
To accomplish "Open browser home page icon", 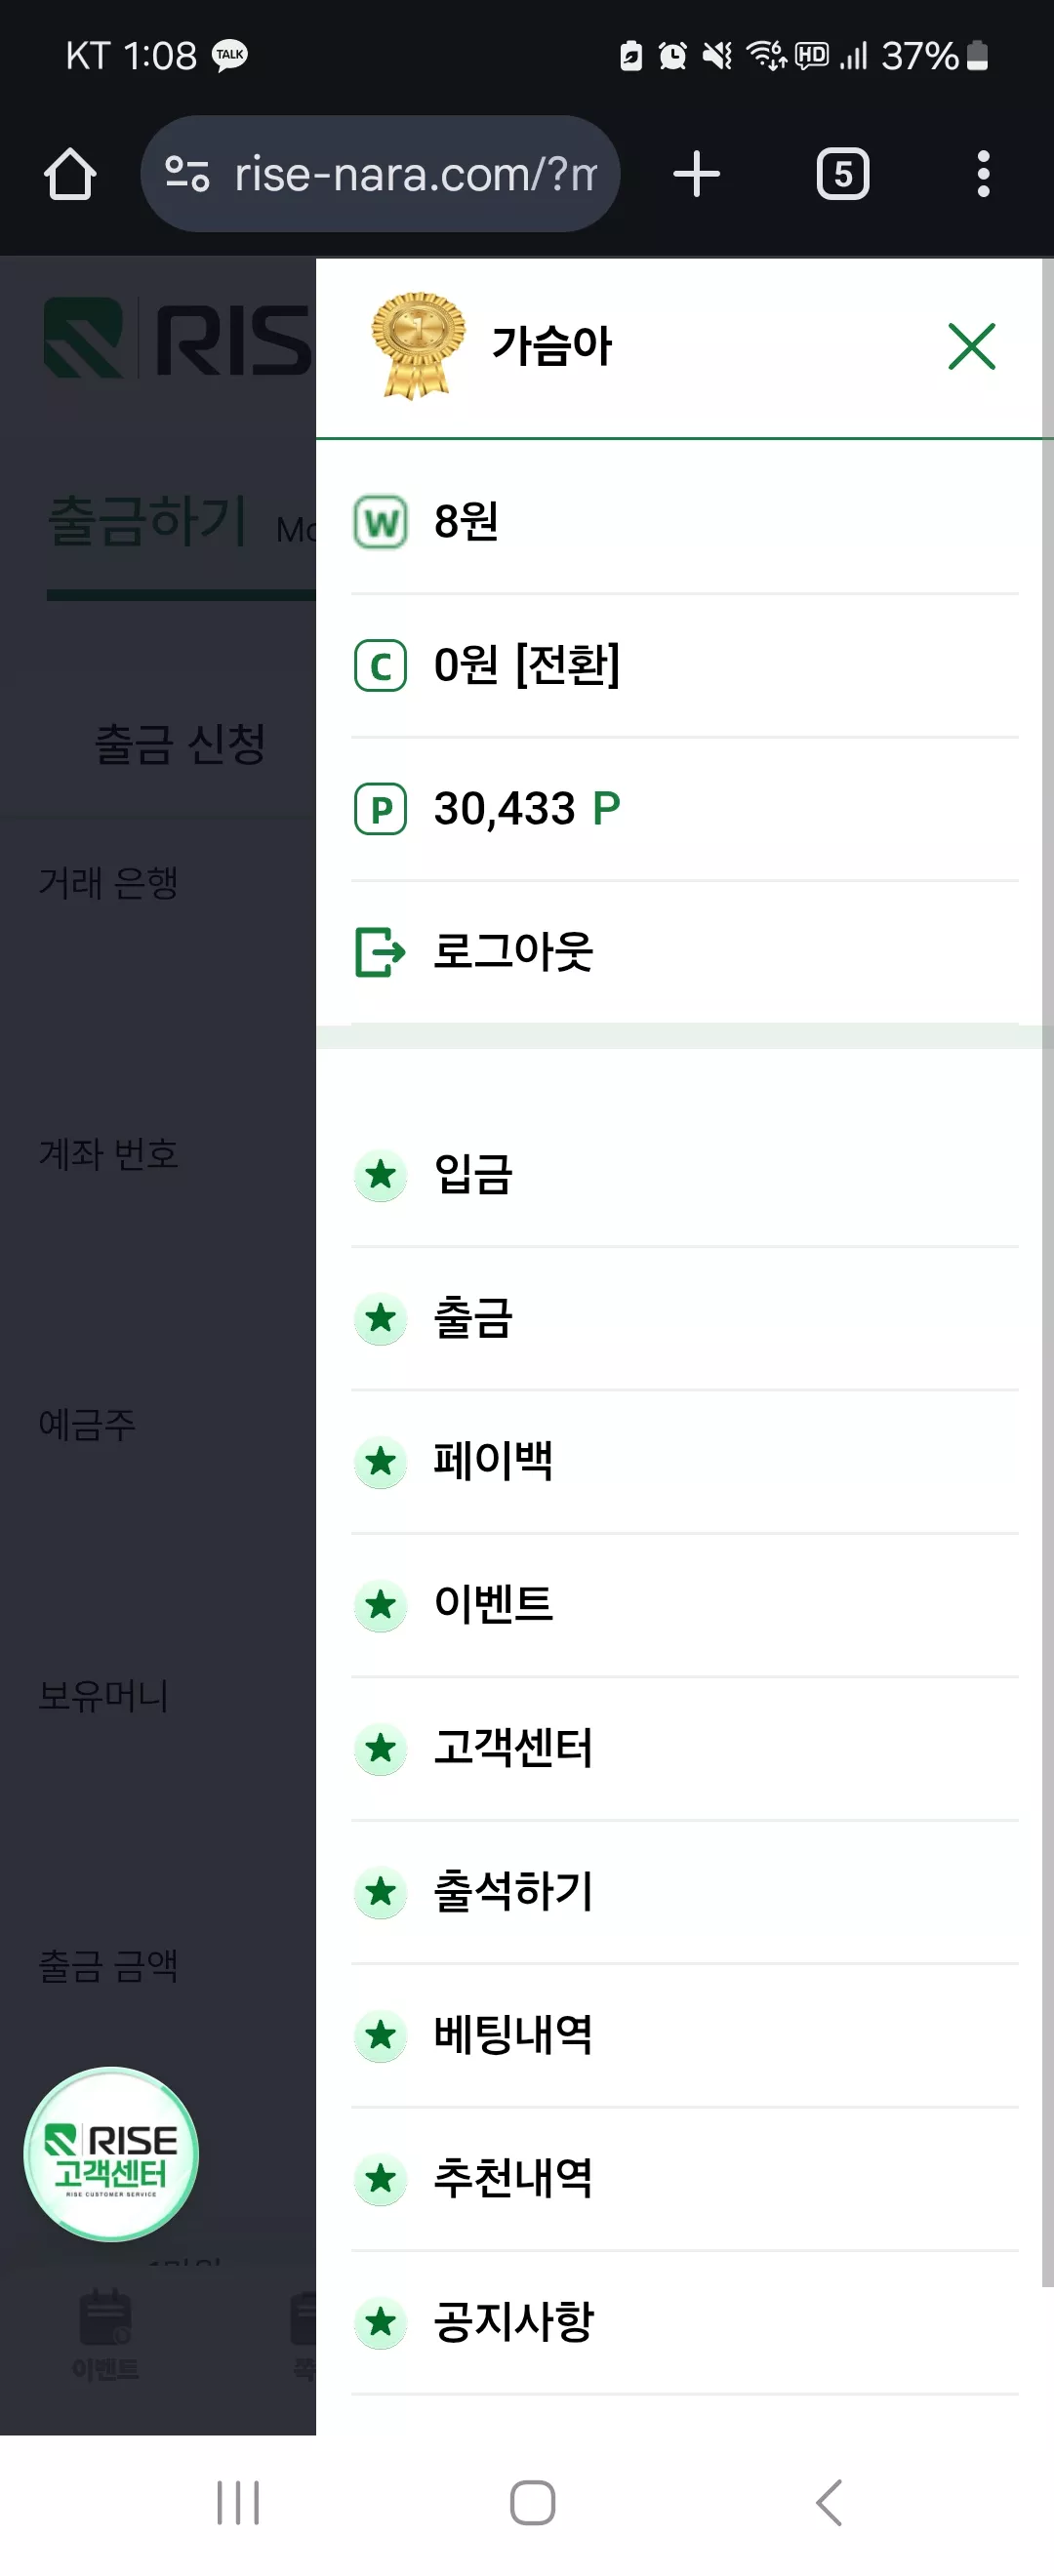I will pos(70,174).
